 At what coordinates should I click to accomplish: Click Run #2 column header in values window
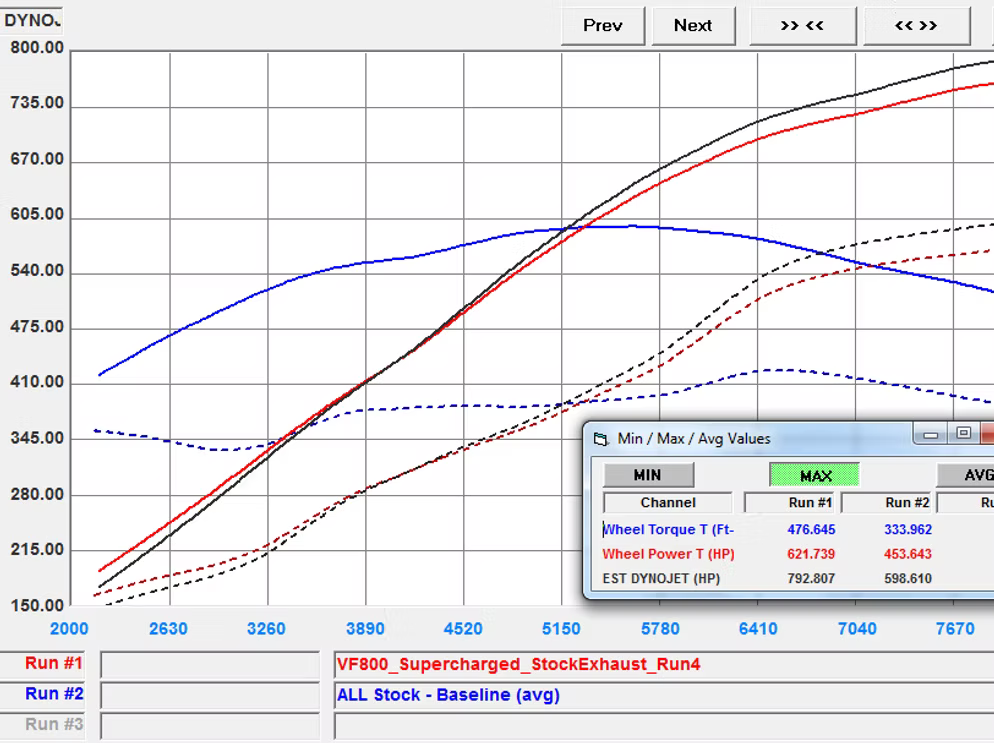(908, 503)
